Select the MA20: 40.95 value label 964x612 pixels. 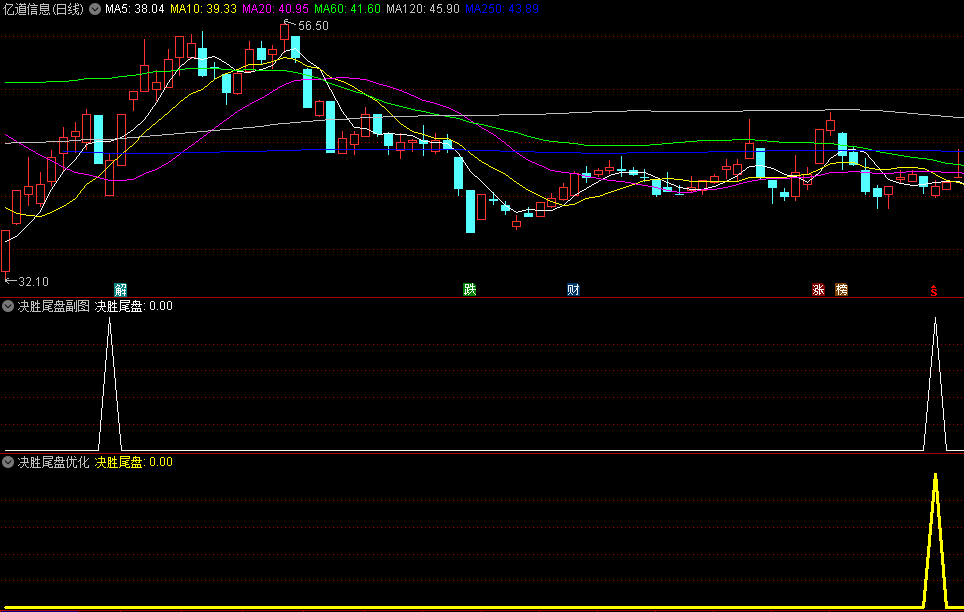coord(275,9)
